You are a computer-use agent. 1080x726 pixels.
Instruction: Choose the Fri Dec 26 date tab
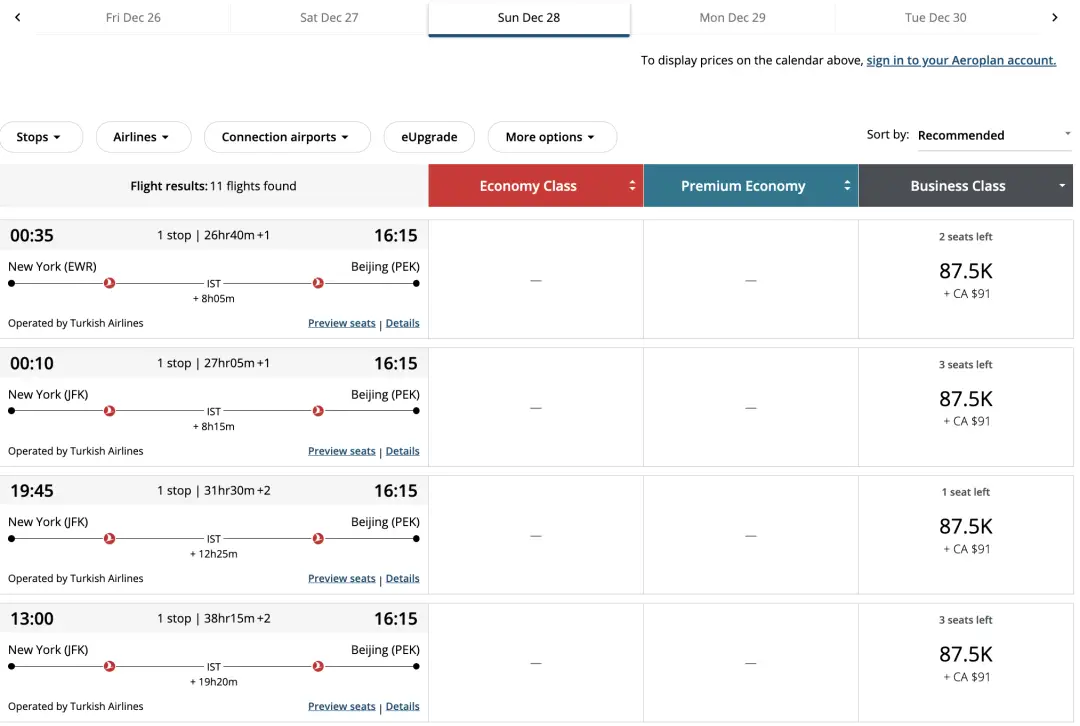pyautogui.click(x=133, y=18)
